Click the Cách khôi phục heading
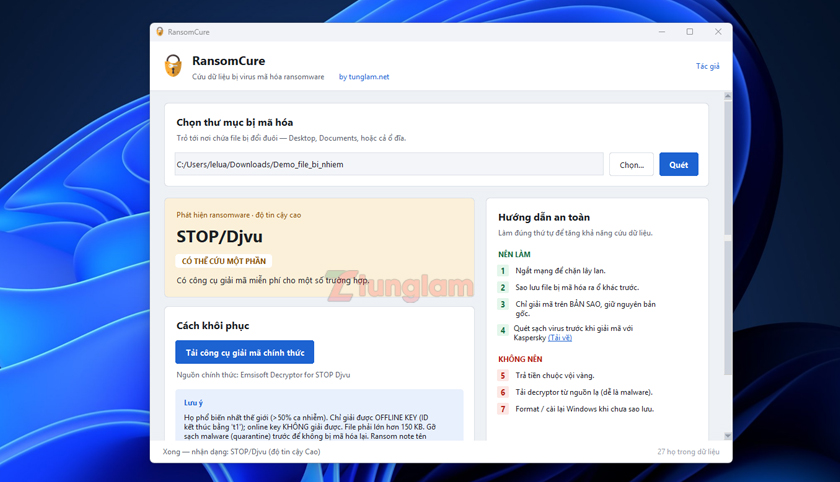Viewport: 840px width, 482px height. pyautogui.click(x=213, y=326)
